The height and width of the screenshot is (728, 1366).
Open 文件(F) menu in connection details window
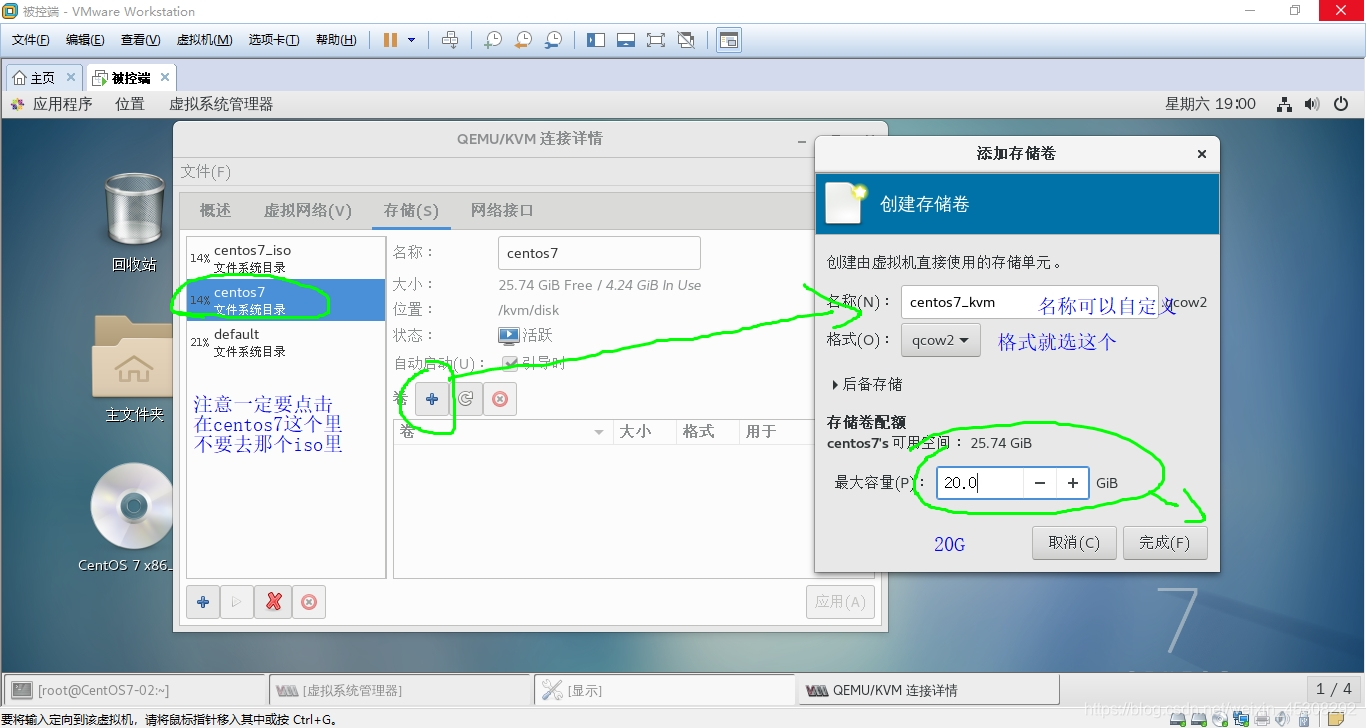[206, 172]
